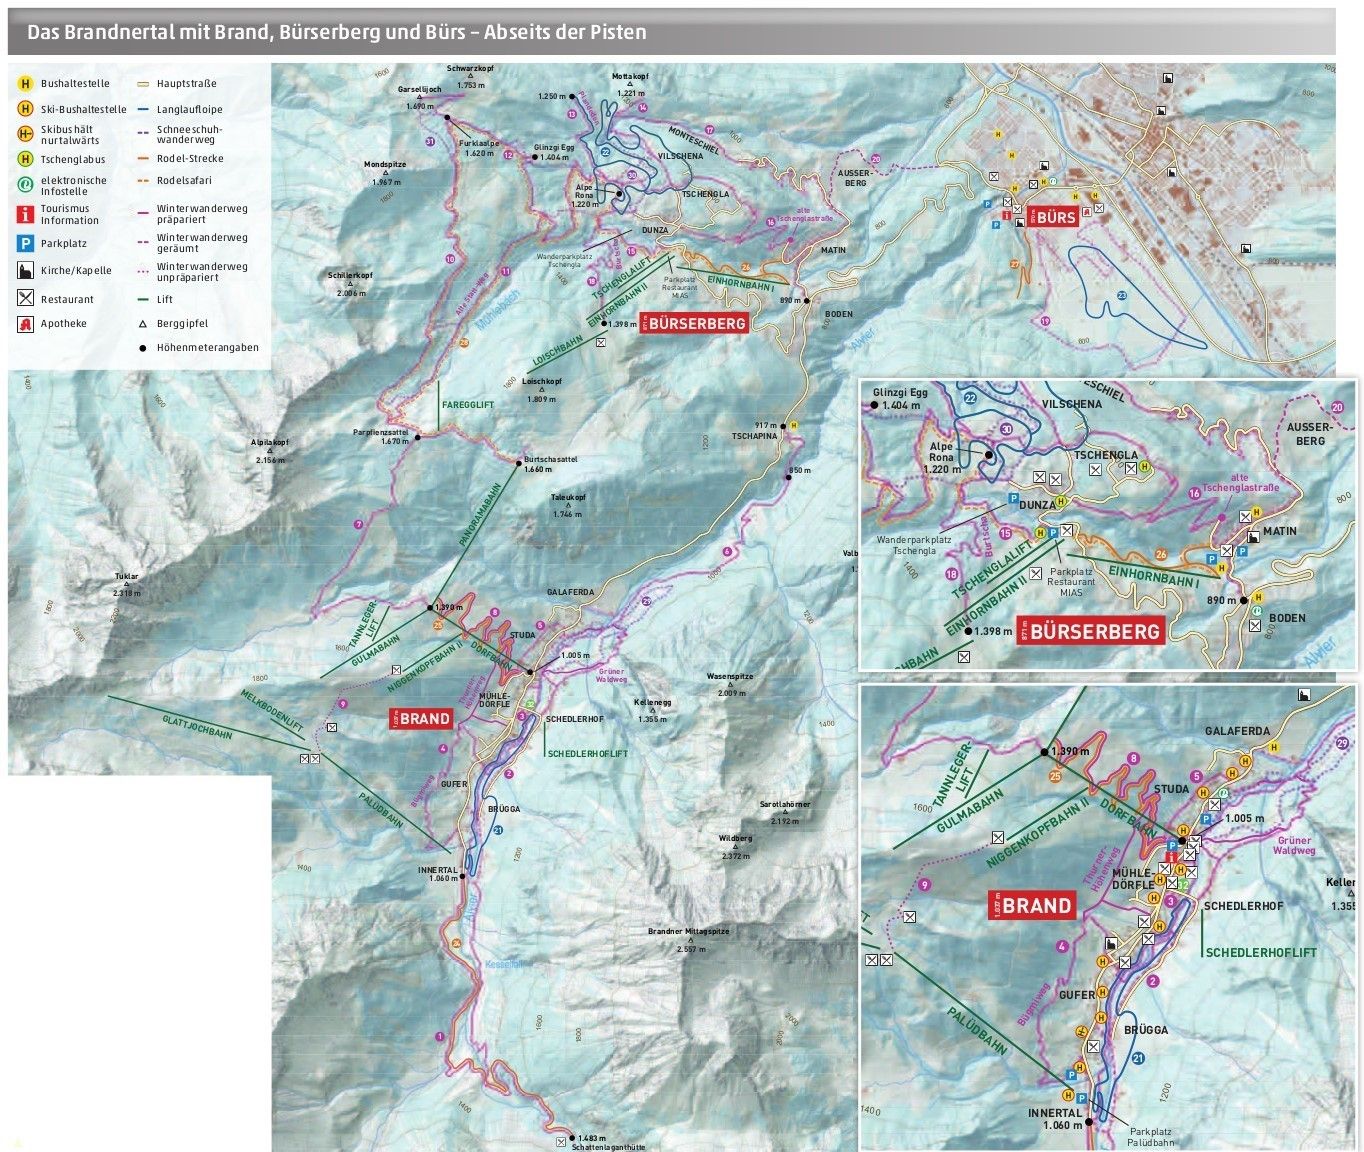Viewport: 1364px width, 1152px height.
Task: Click the FAREGGLIFT lift label
Action: 468,405
